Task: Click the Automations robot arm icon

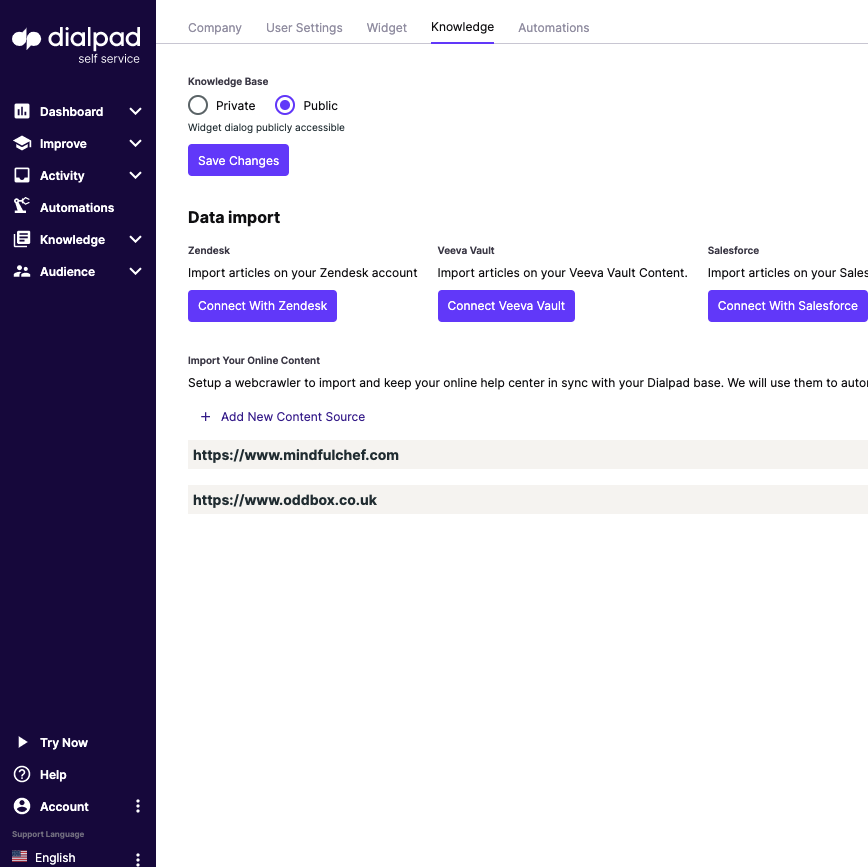Action: 22,205
